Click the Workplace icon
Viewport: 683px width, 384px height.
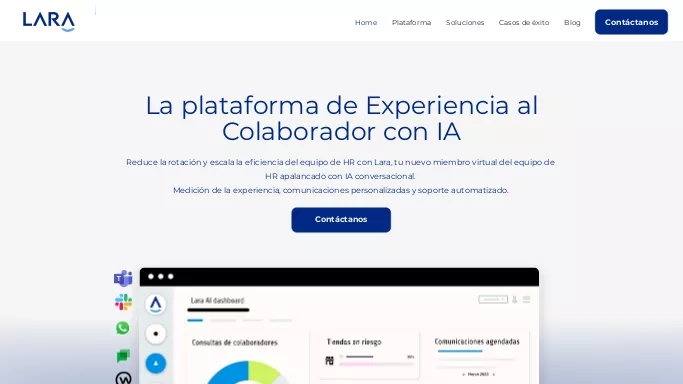pyautogui.click(x=123, y=378)
